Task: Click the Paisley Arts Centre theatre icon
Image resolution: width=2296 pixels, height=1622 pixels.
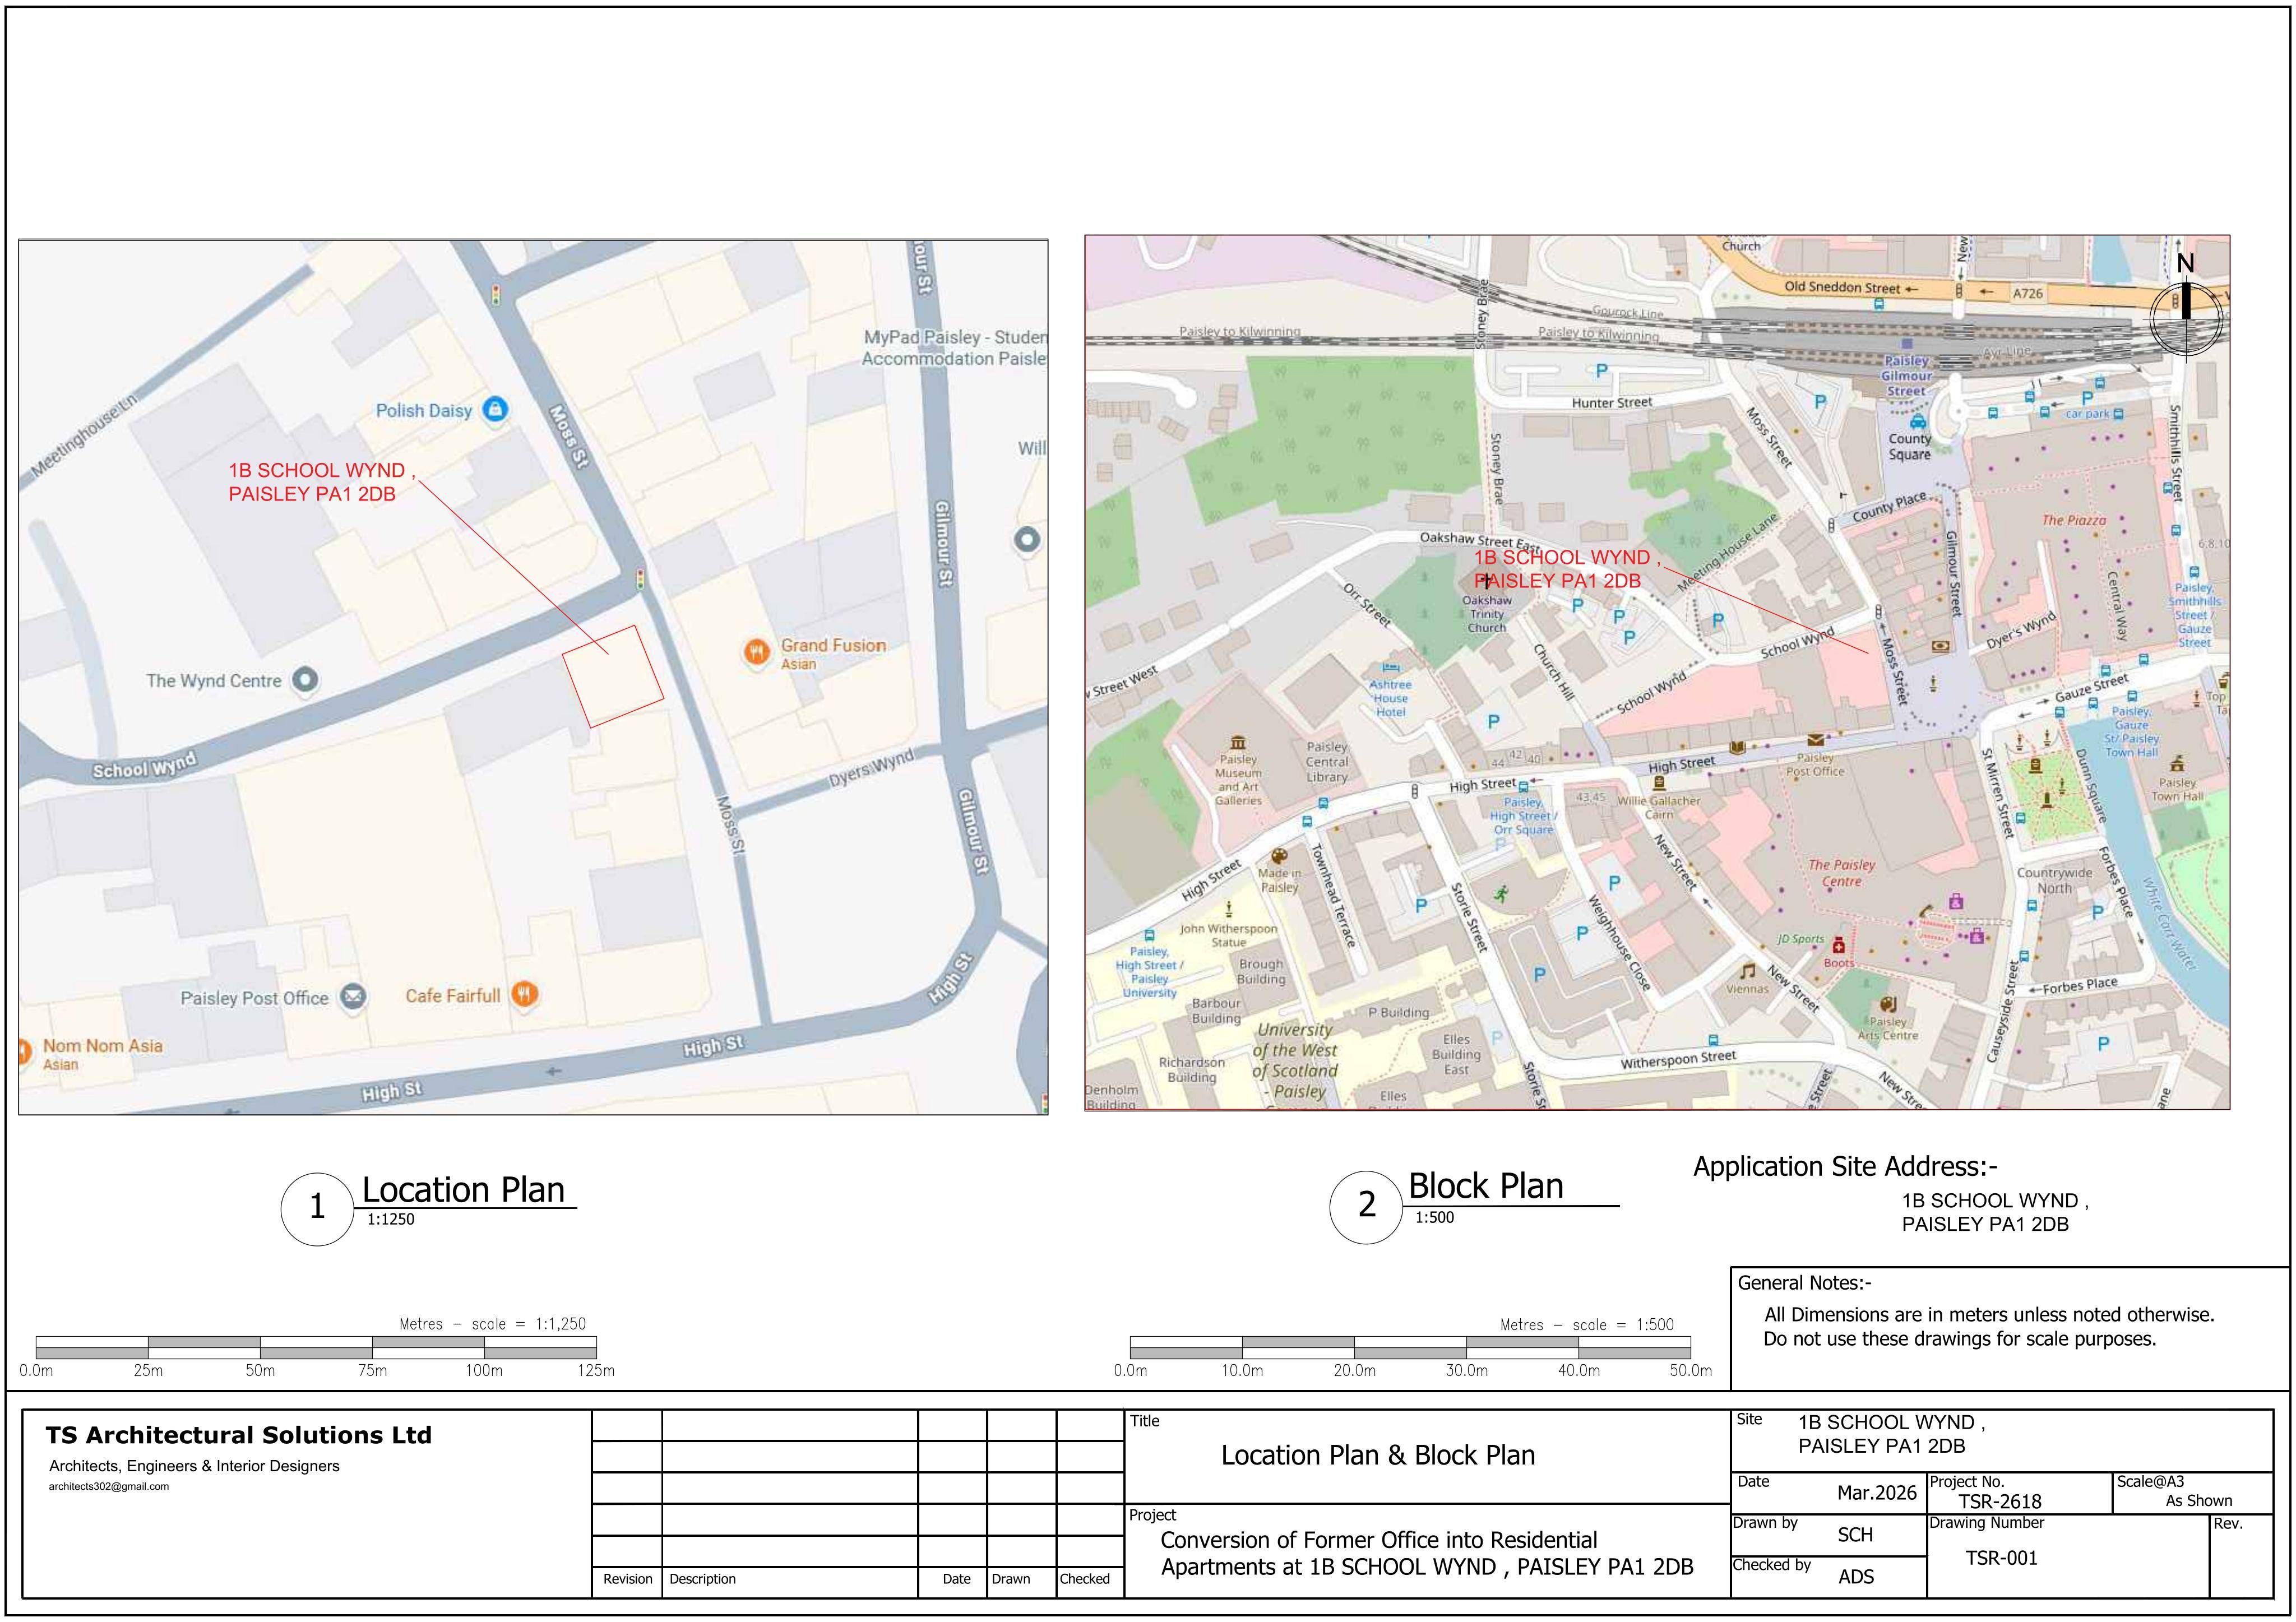Action: pyautogui.click(x=1888, y=1005)
